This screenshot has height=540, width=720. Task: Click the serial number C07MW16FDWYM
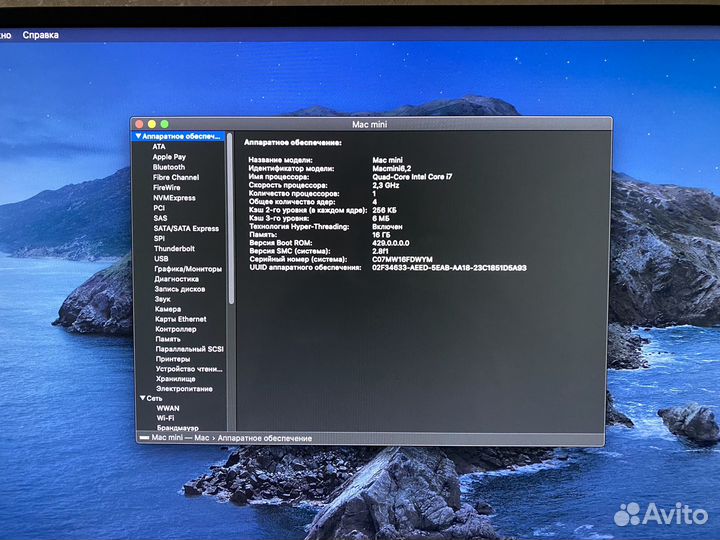(402, 259)
